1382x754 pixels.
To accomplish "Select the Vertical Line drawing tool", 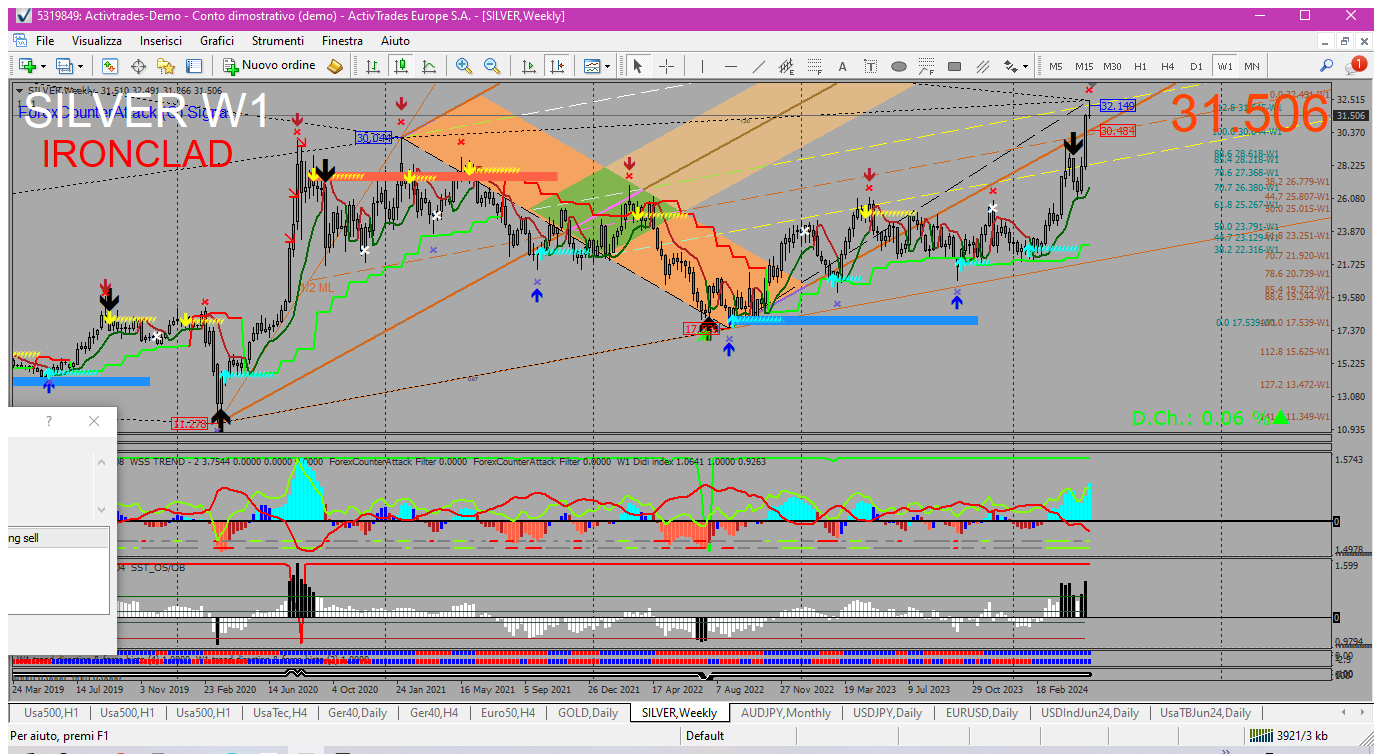I will coord(703,66).
